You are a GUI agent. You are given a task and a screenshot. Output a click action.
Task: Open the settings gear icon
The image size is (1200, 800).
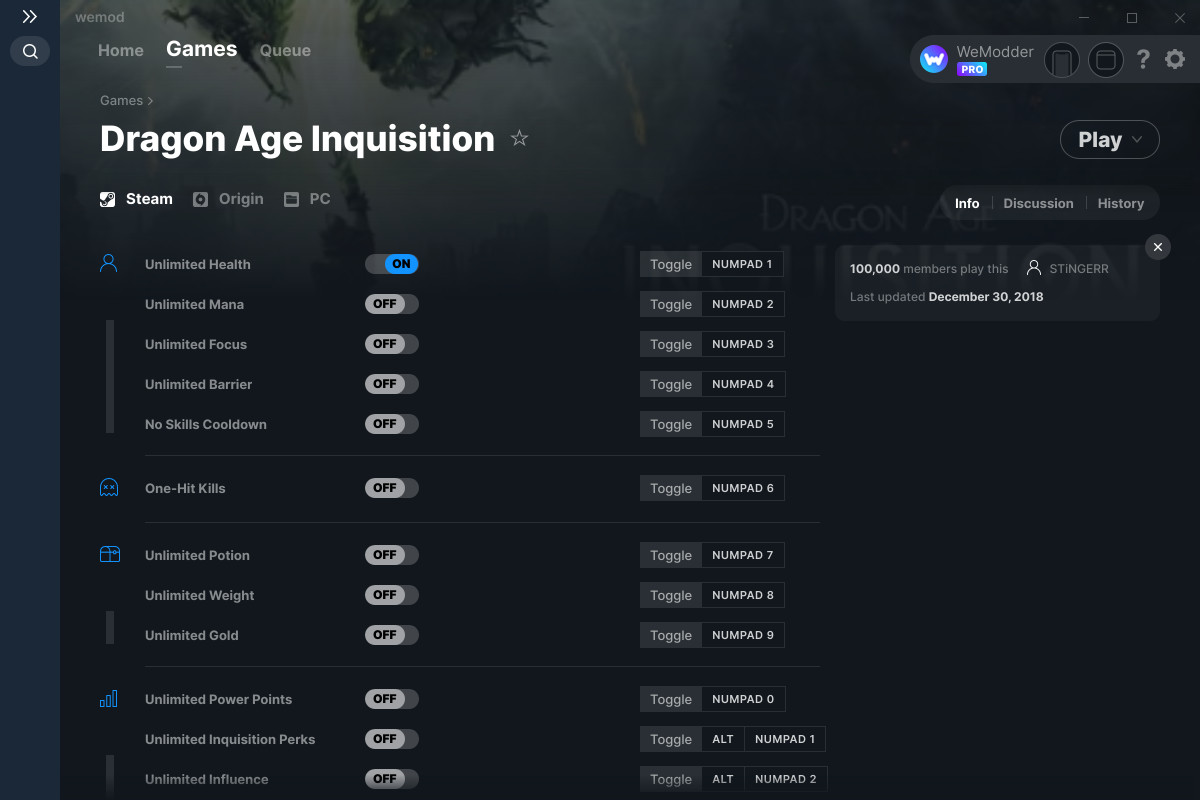pyautogui.click(x=1175, y=60)
